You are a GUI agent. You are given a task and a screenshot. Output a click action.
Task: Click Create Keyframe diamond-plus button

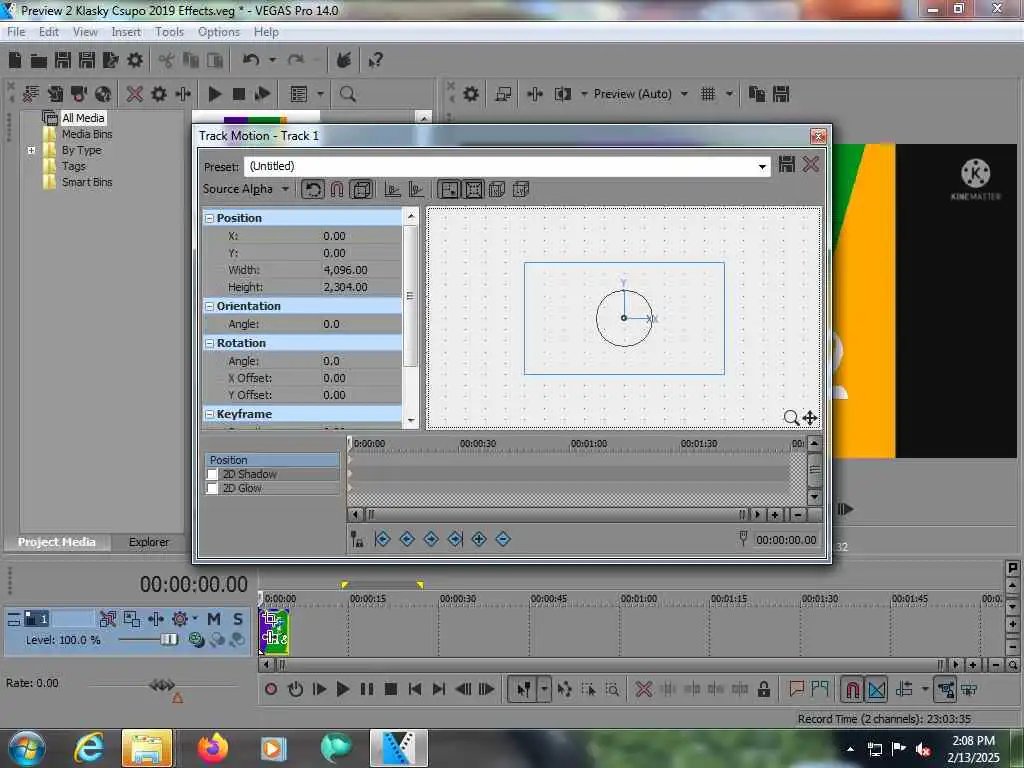coord(479,539)
